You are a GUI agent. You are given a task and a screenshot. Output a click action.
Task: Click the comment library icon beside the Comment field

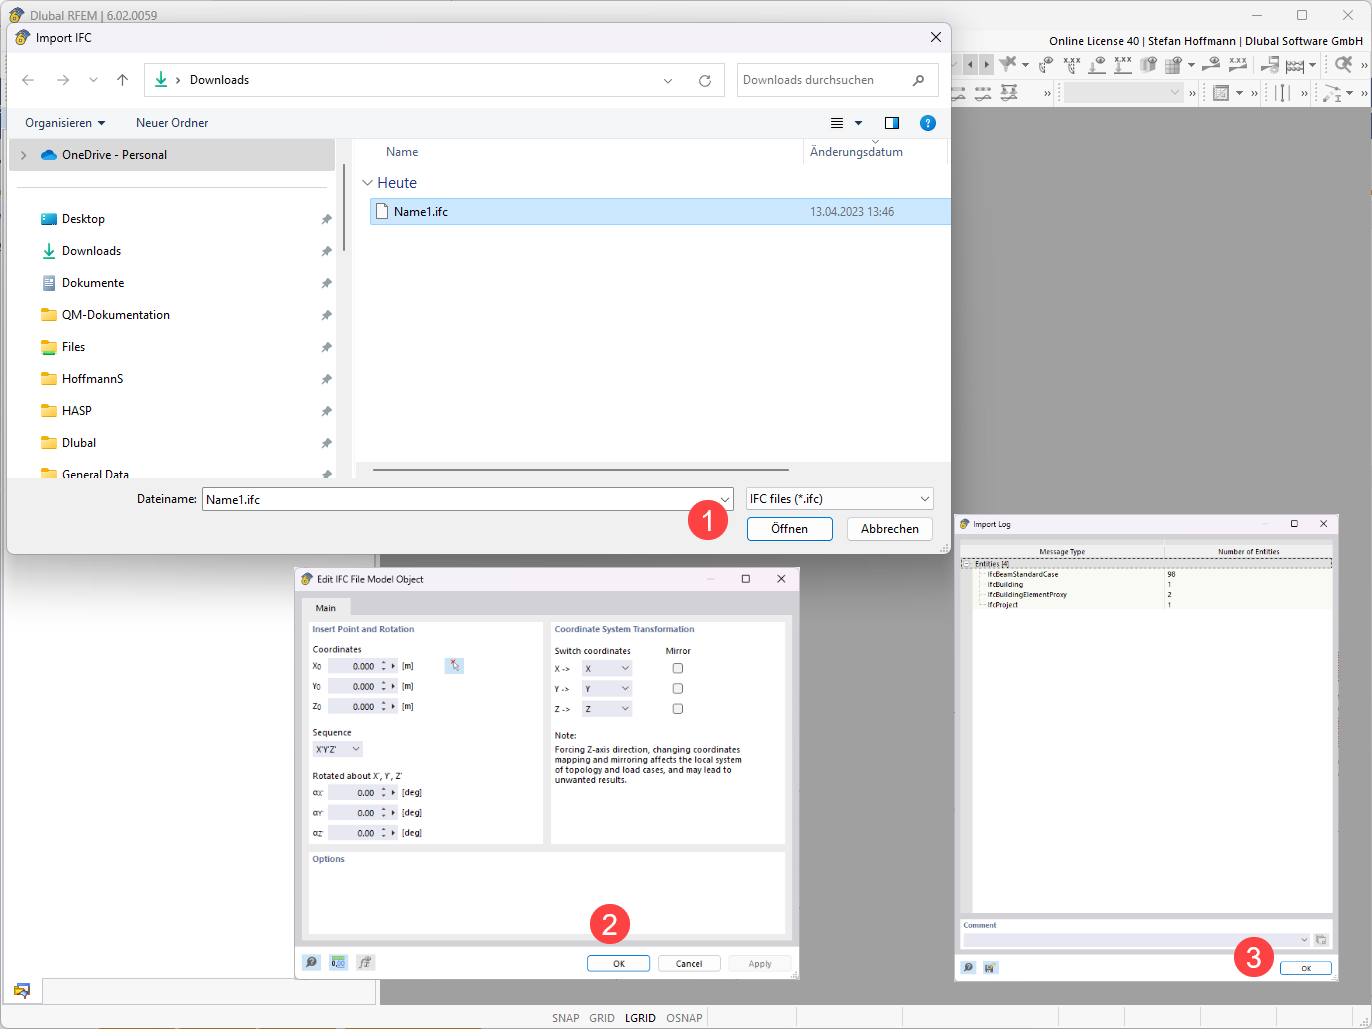click(x=1321, y=940)
